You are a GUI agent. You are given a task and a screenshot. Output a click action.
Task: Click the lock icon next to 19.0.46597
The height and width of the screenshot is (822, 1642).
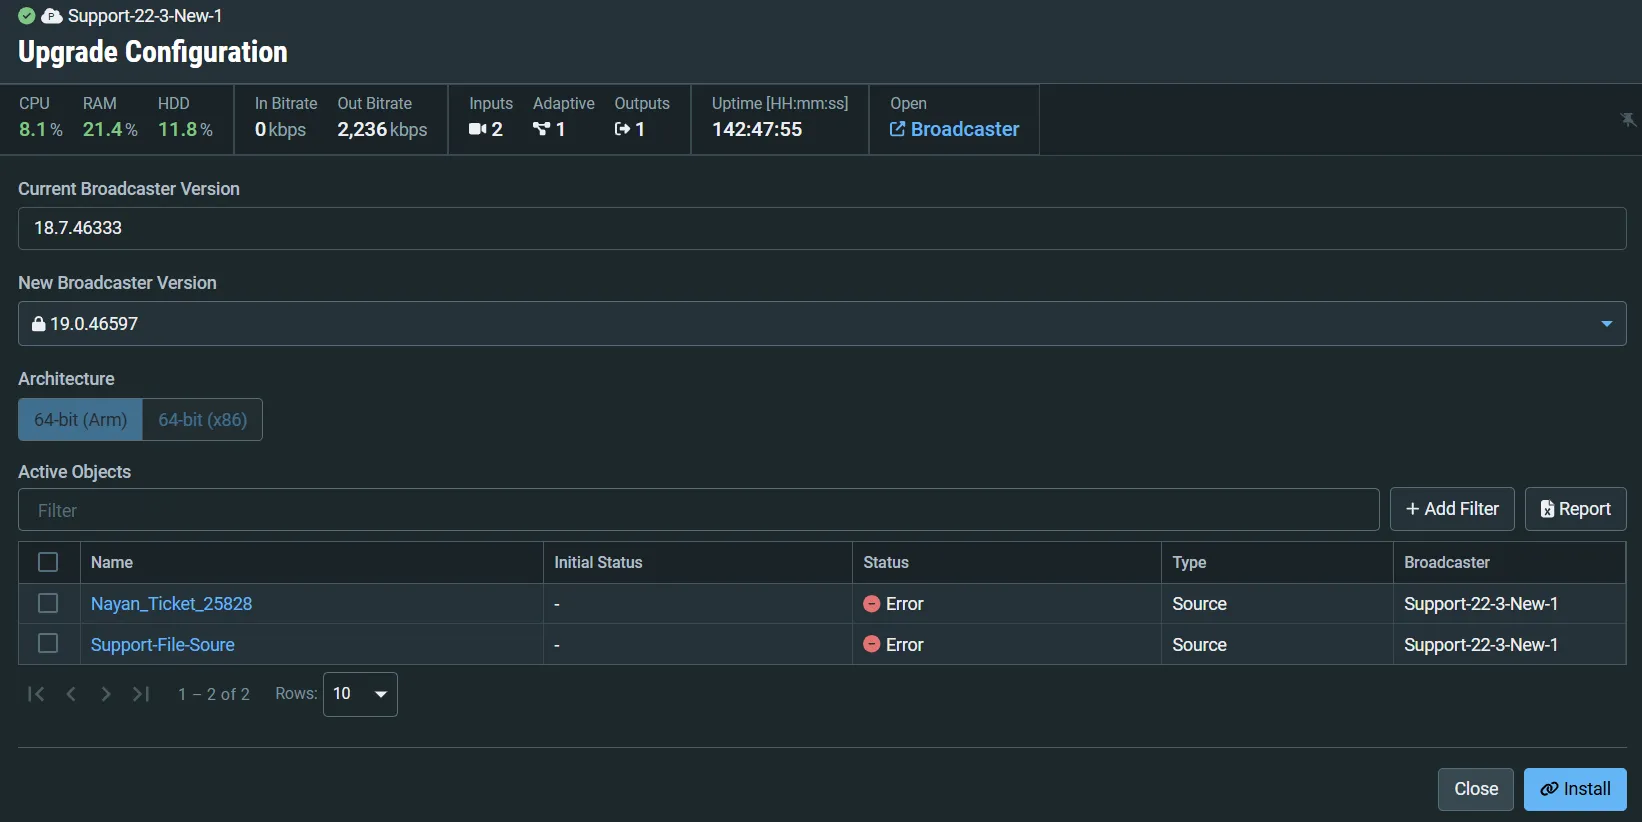click(39, 324)
